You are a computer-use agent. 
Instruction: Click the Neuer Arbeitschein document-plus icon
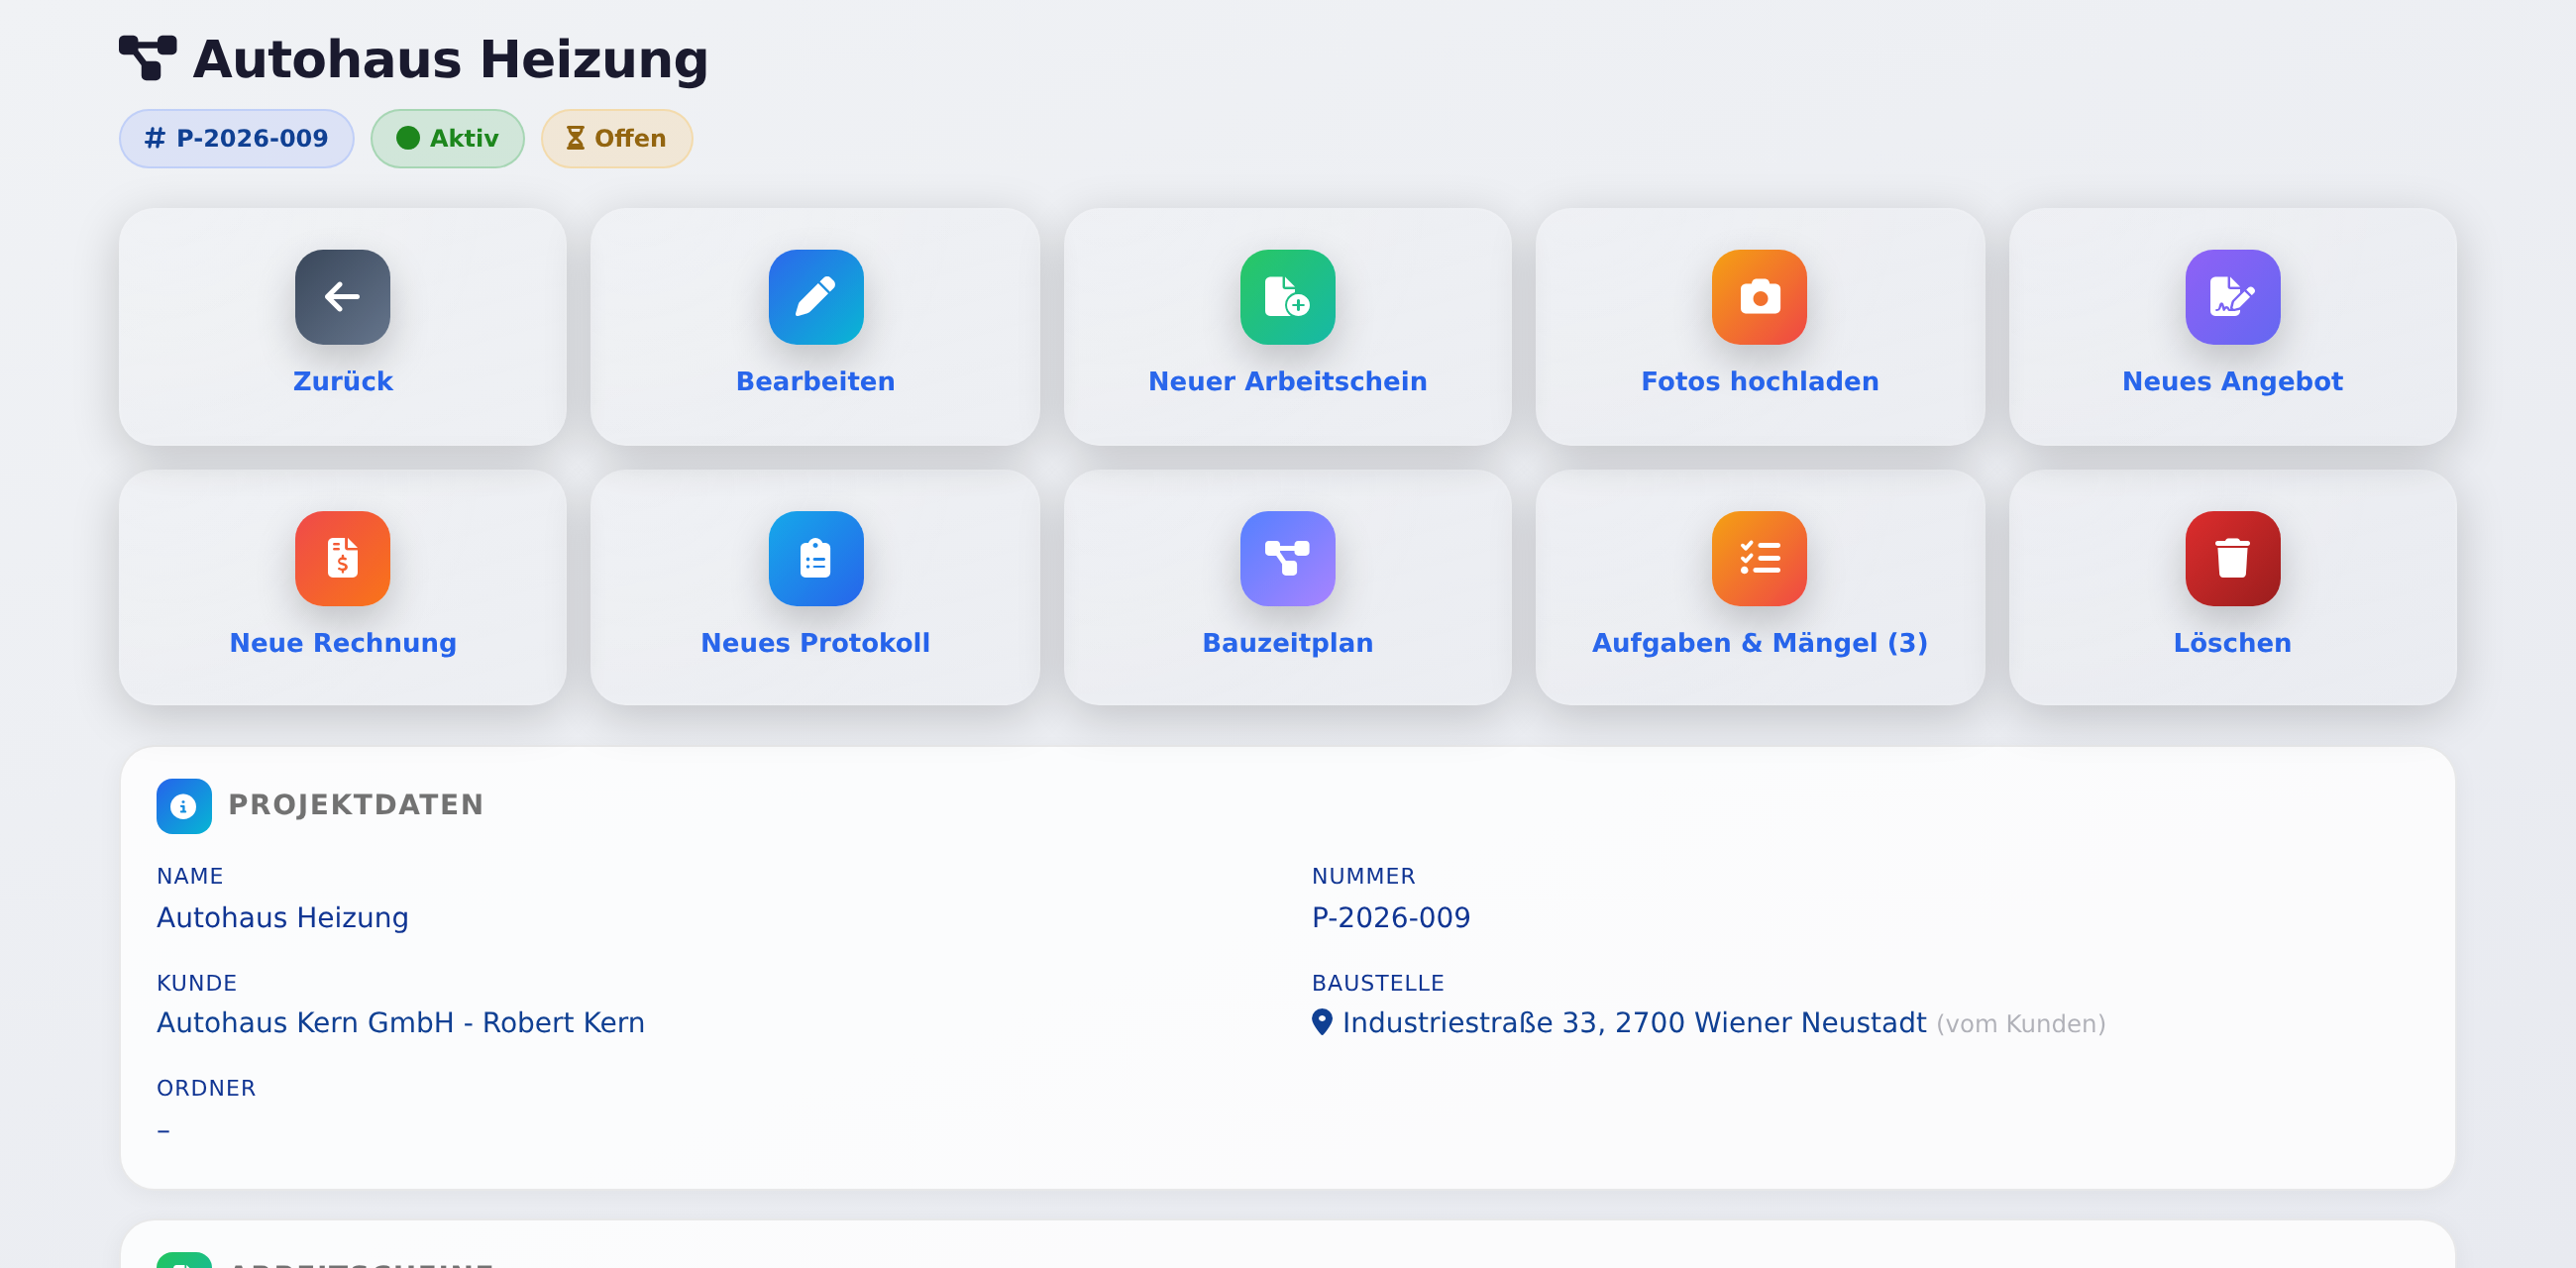1287,297
